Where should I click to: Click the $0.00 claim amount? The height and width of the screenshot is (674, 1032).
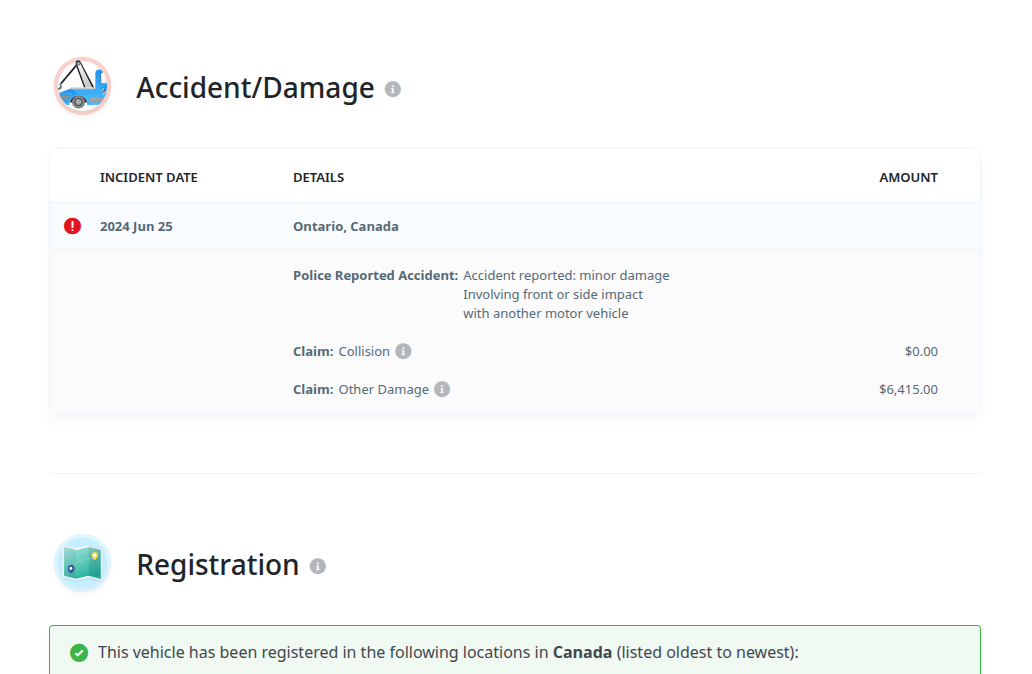click(921, 351)
